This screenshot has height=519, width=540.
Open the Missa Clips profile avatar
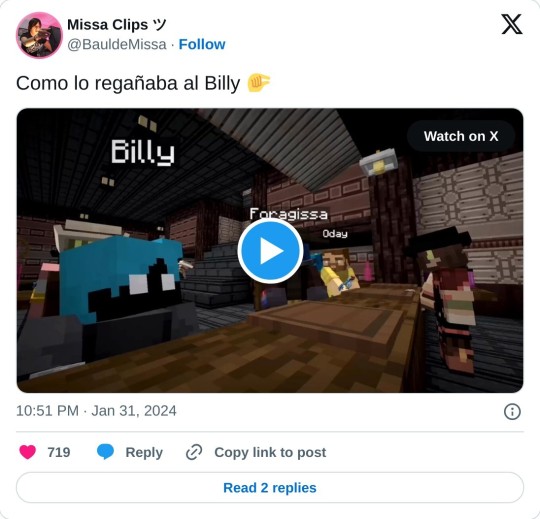coord(39,35)
